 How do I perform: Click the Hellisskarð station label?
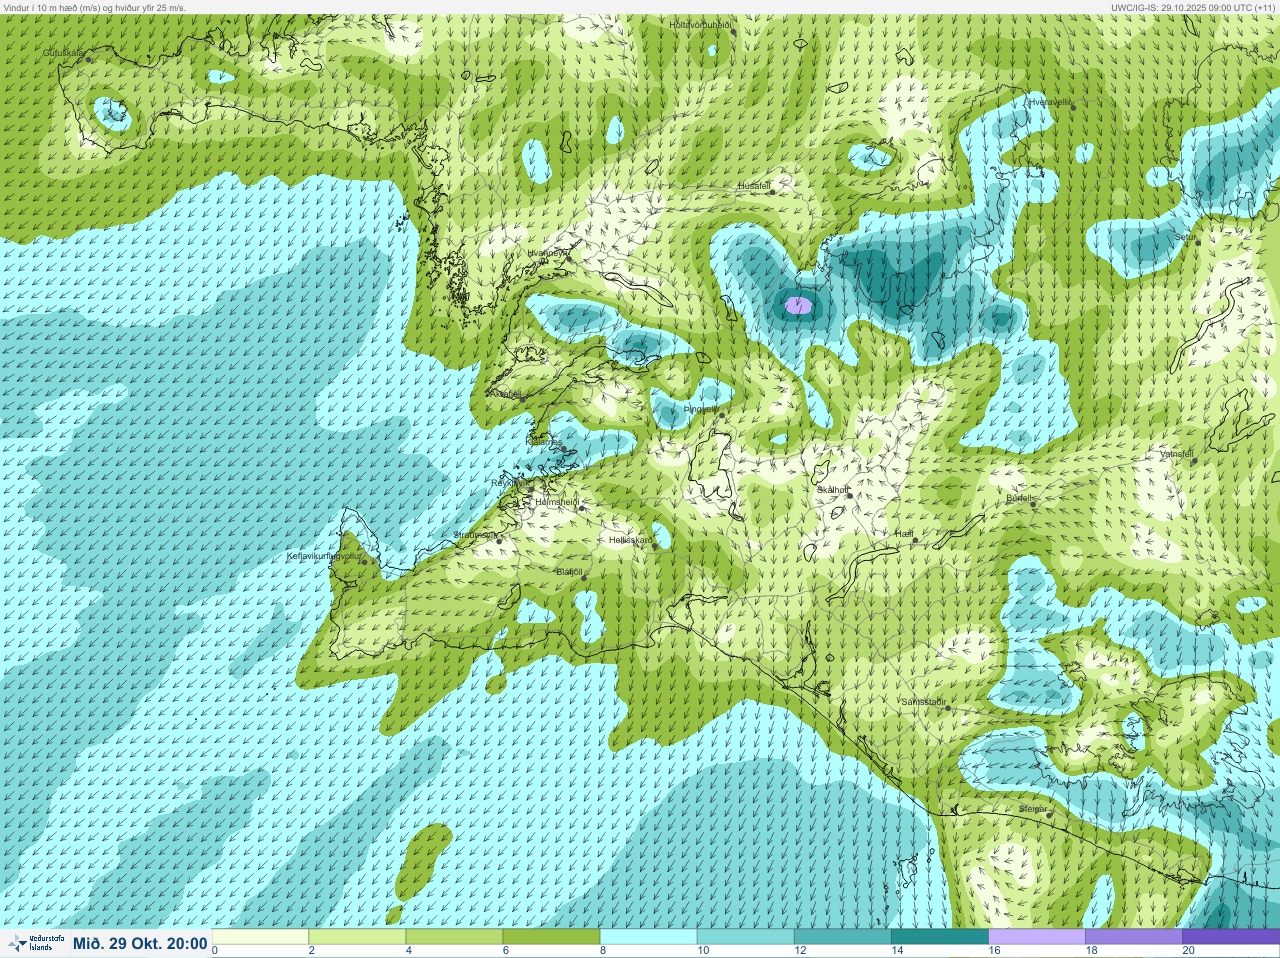pyautogui.click(x=630, y=540)
